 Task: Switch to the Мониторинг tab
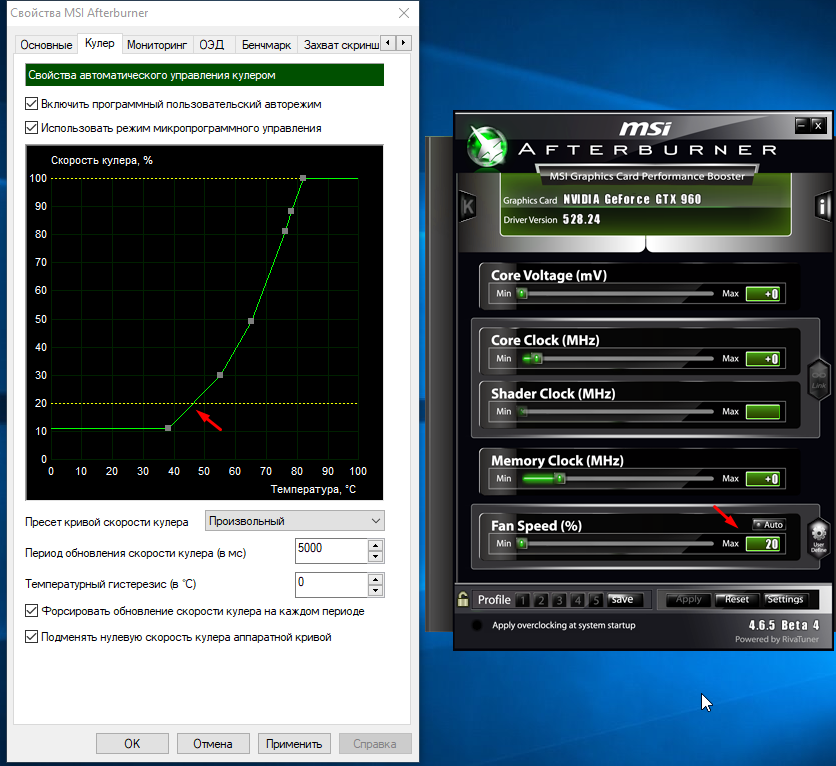tap(157, 45)
